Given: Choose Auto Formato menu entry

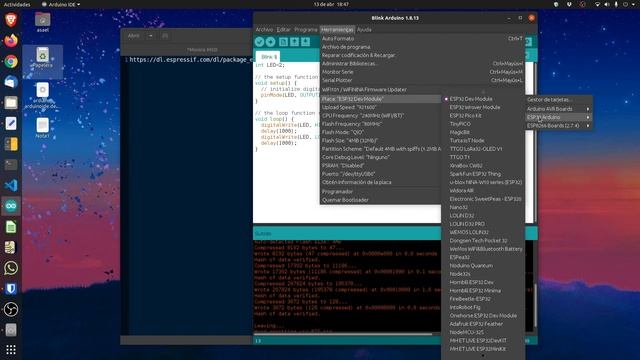Looking at the screenshot, I should click(x=422, y=38).
